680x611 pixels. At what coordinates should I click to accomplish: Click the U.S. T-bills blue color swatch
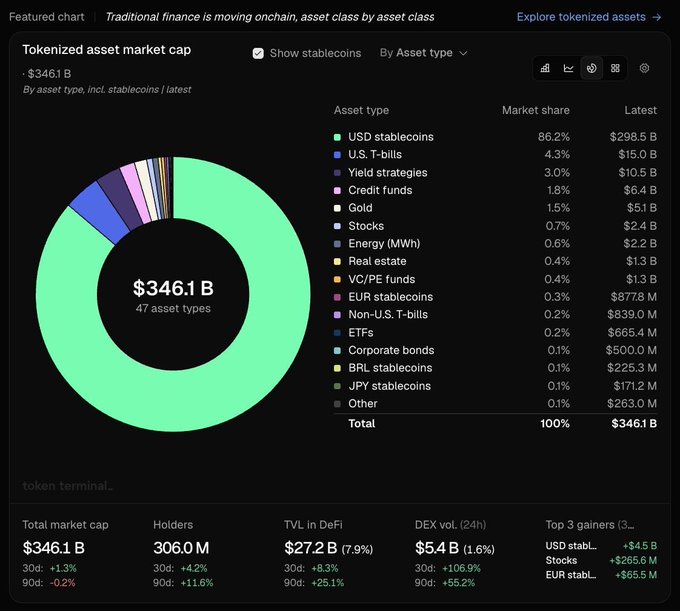click(x=337, y=155)
